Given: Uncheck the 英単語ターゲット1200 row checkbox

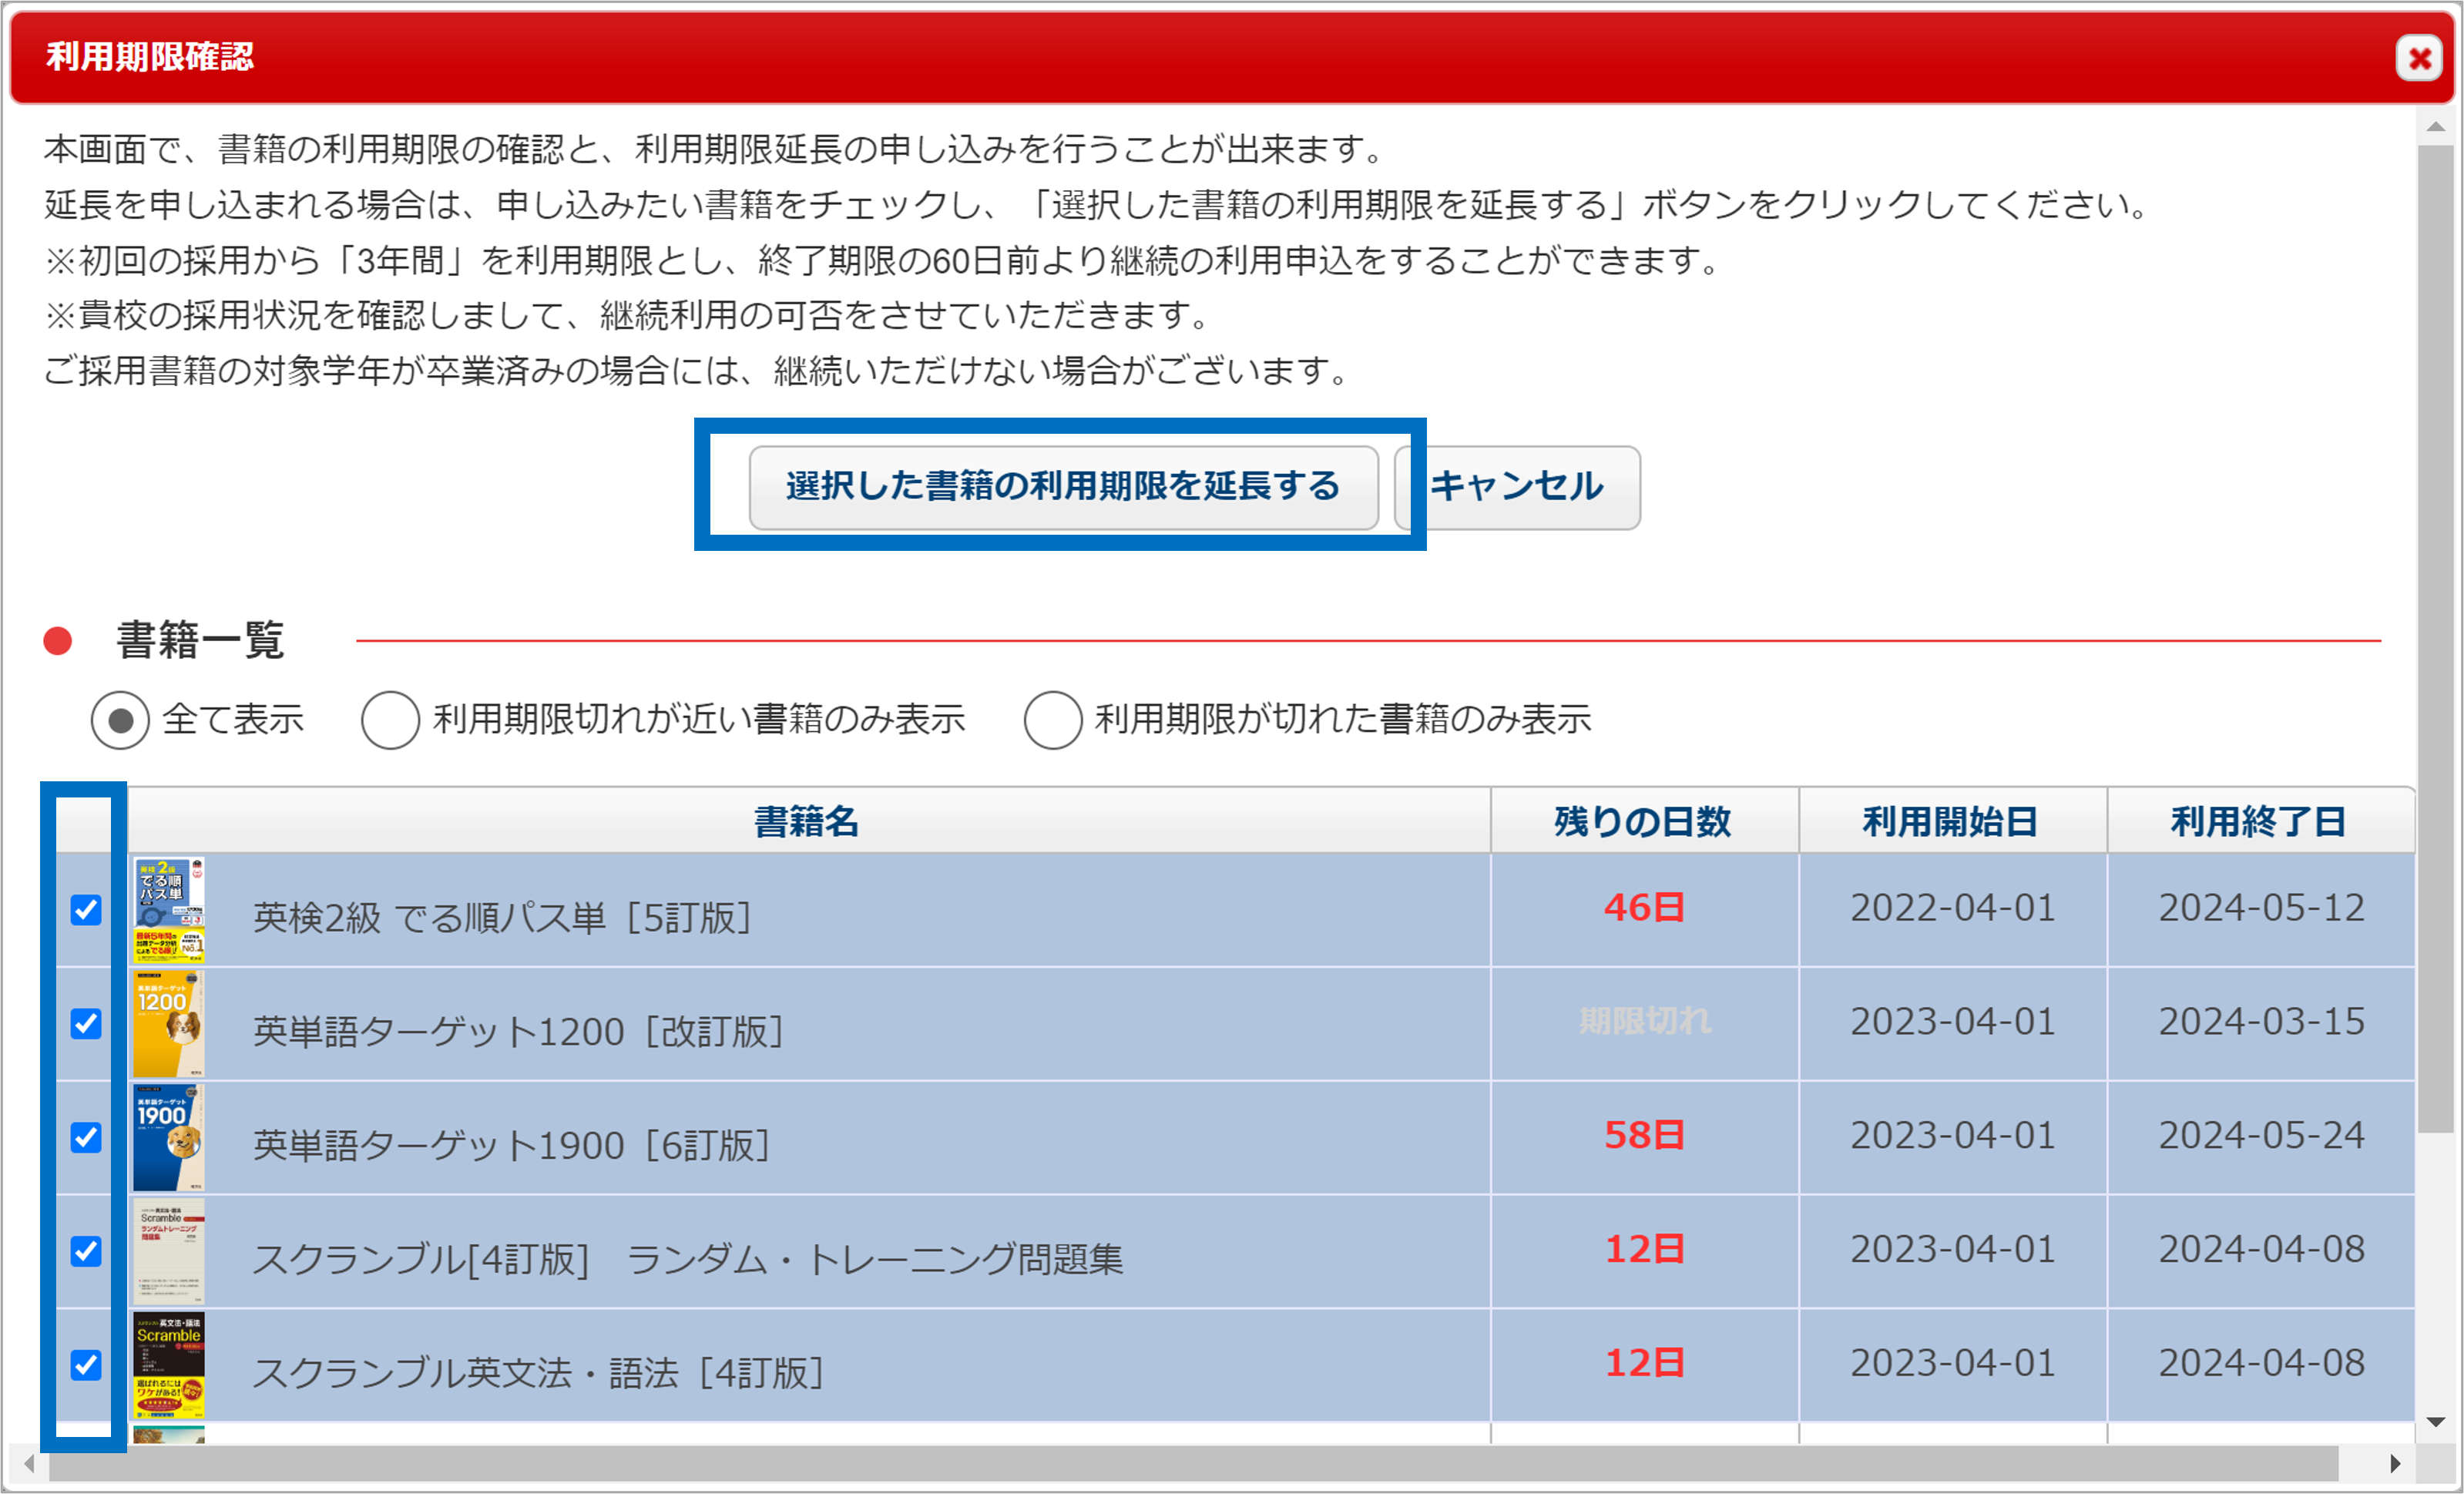Looking at the screenshot, I should click(x=86, y=1024).
